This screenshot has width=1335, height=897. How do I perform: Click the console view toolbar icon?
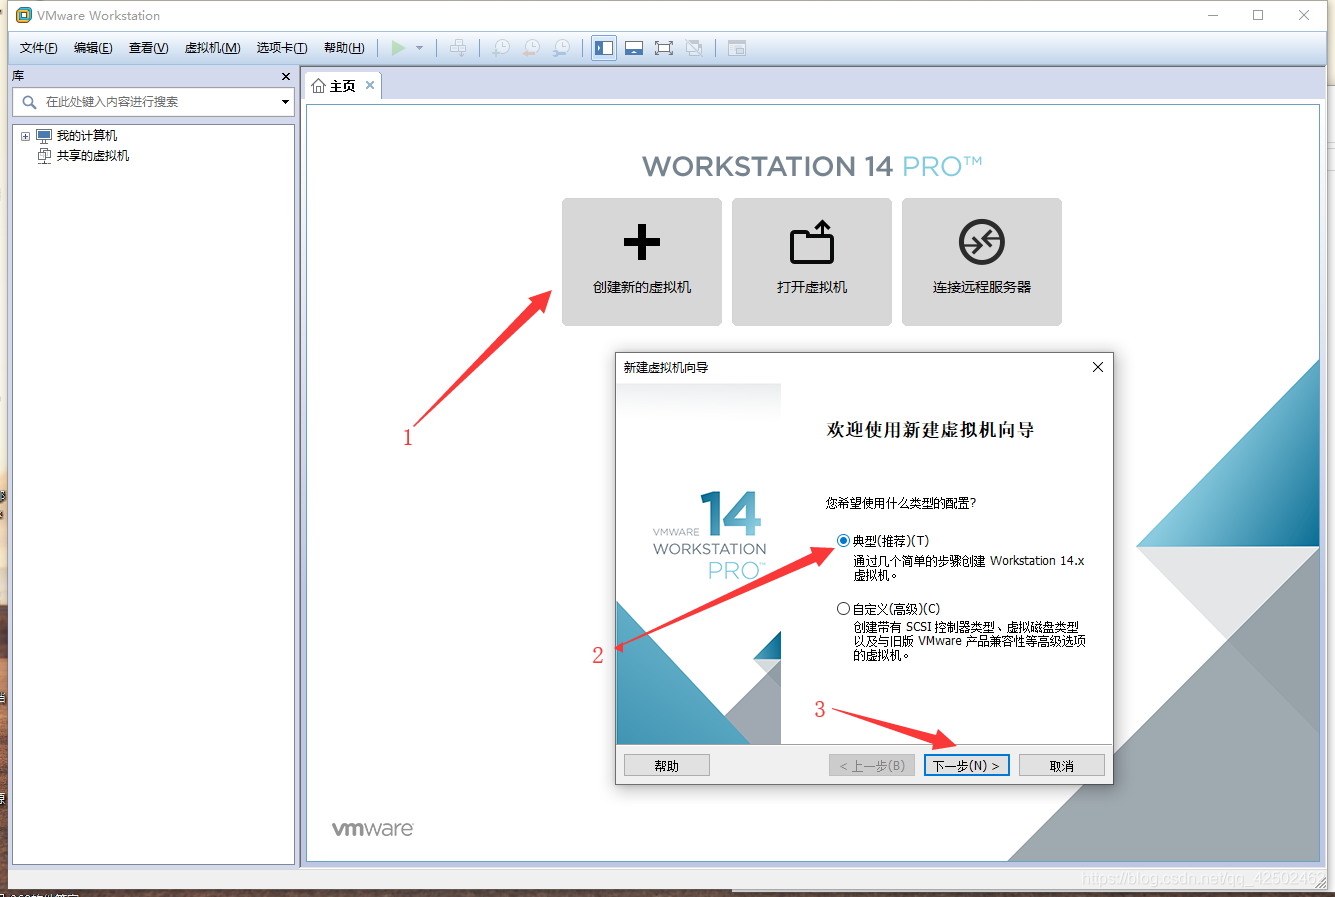coord(737,48)
